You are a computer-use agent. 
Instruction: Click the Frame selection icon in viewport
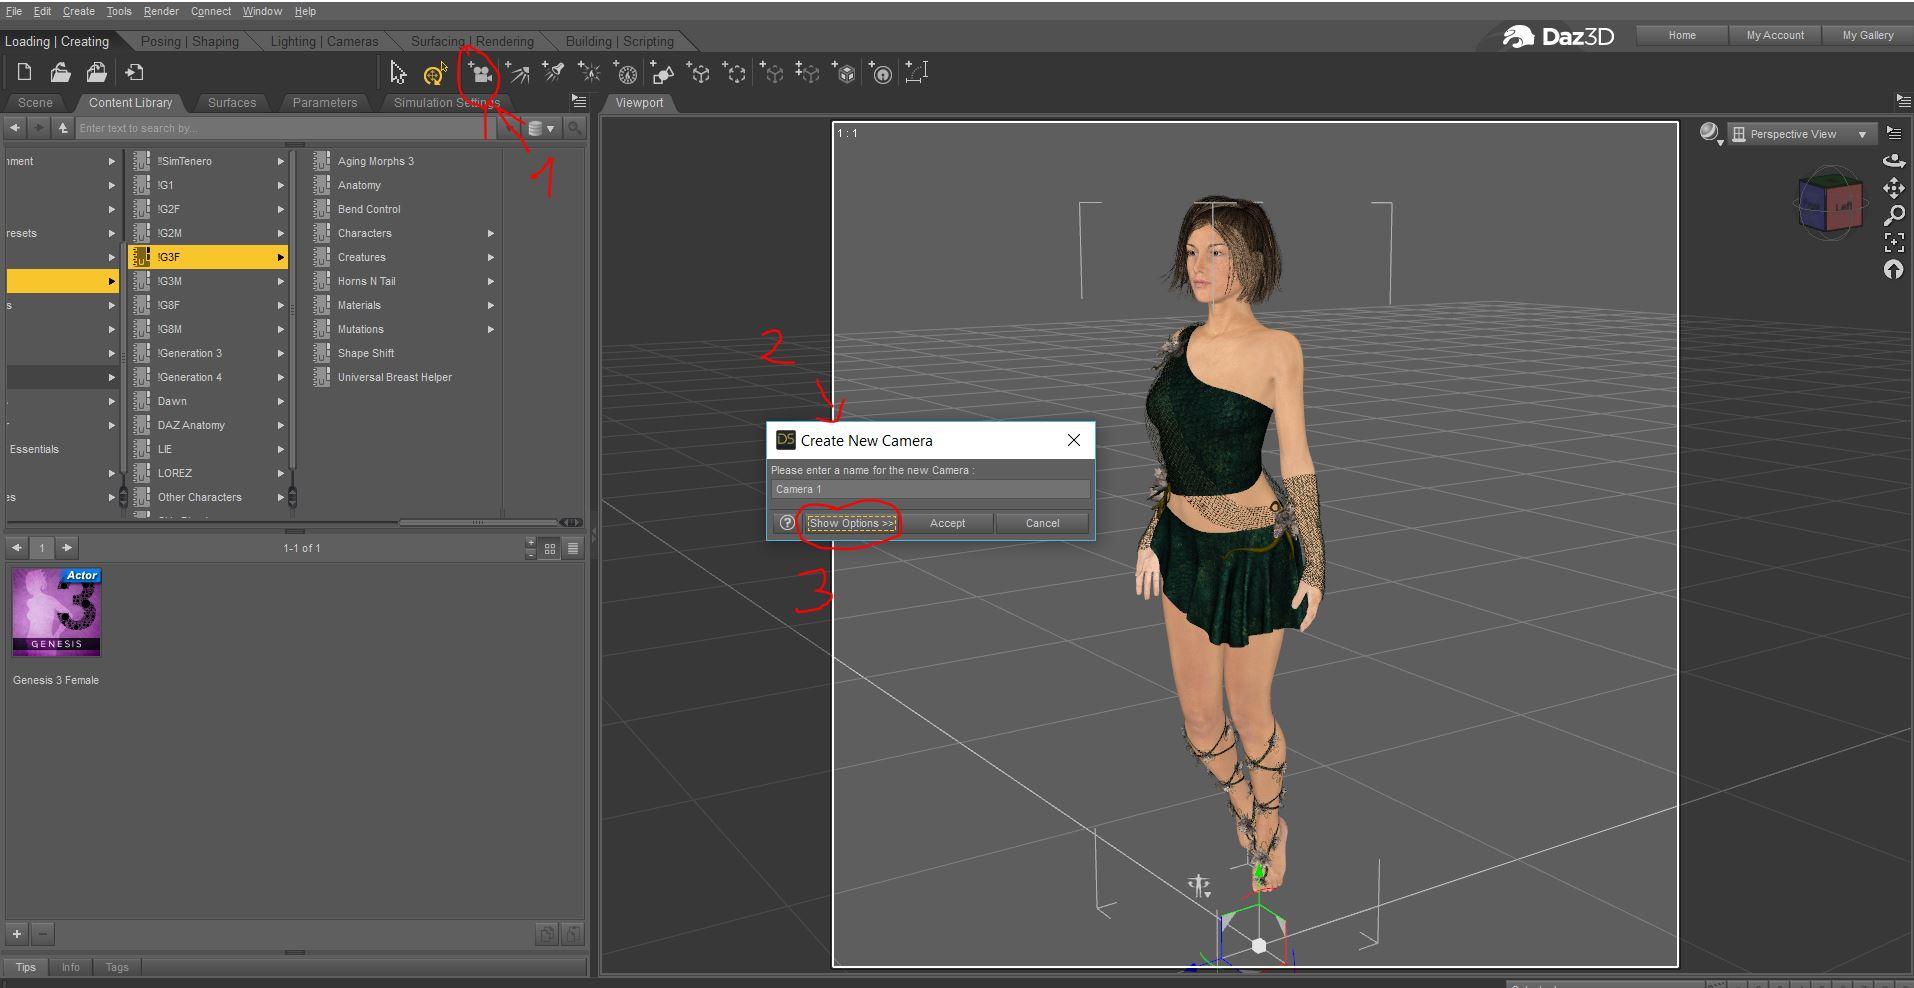point(1893,242)
